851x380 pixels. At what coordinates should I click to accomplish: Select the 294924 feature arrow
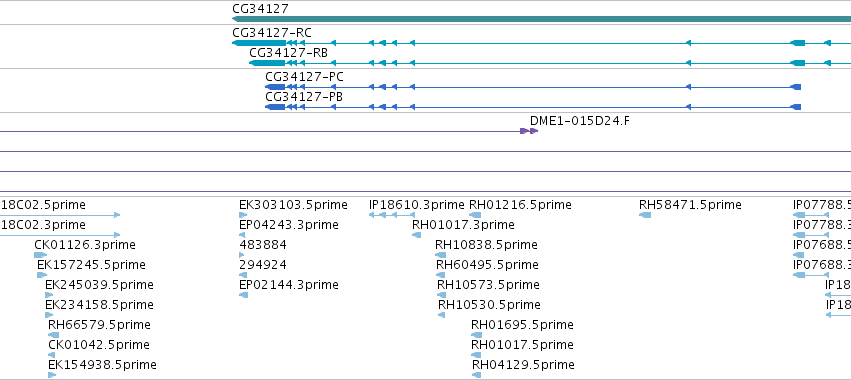(x=242, y=275)
